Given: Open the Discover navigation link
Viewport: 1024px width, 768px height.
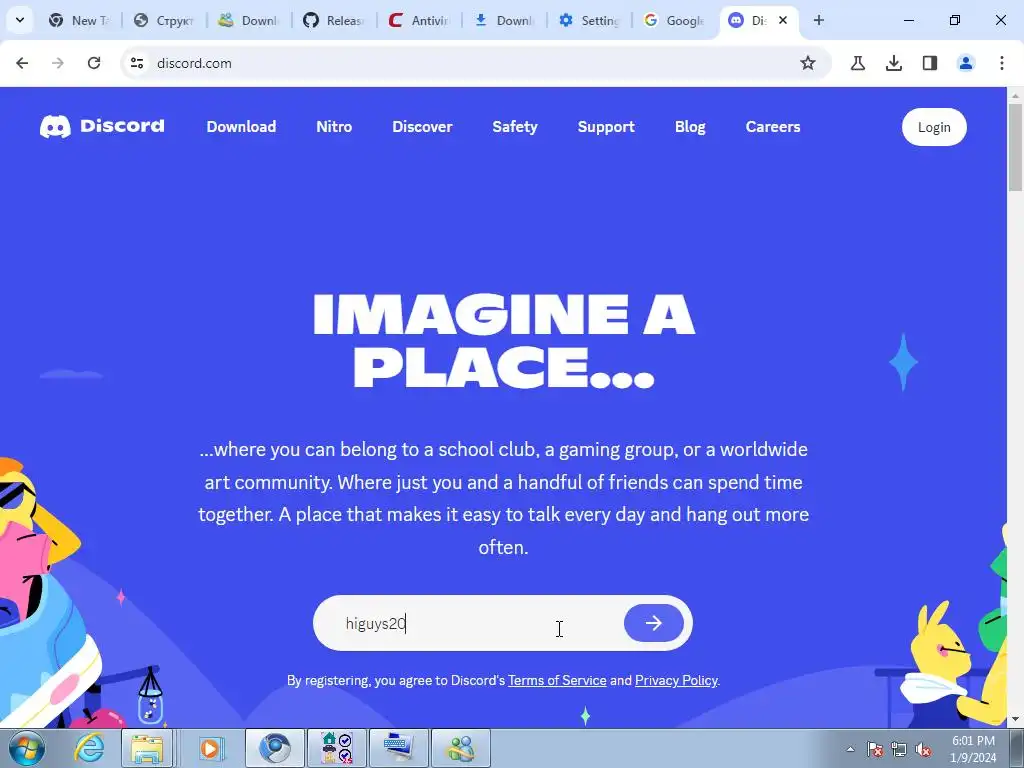Looking at the screenshot, I should pos(422,127).
